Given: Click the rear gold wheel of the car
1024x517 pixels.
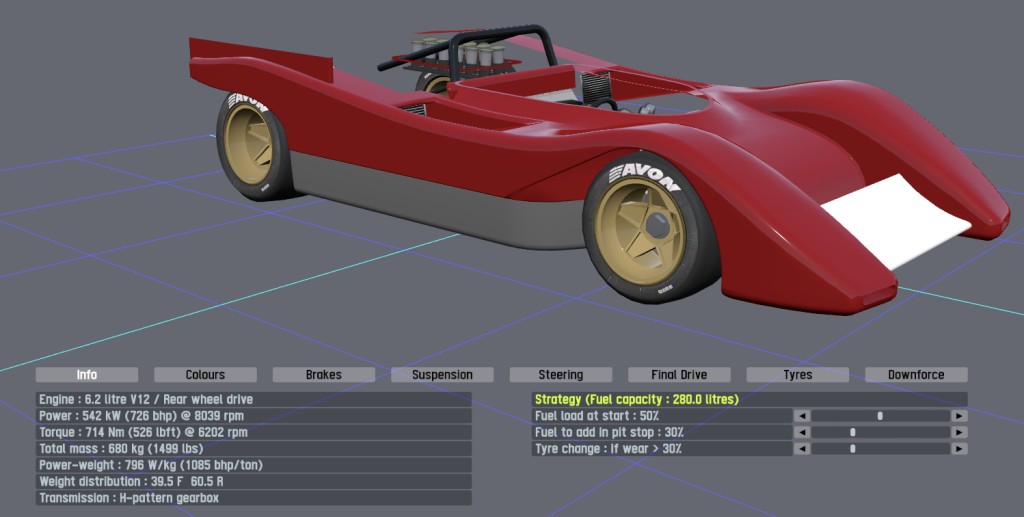Looking at the screenshot, I should coord(249,144).
